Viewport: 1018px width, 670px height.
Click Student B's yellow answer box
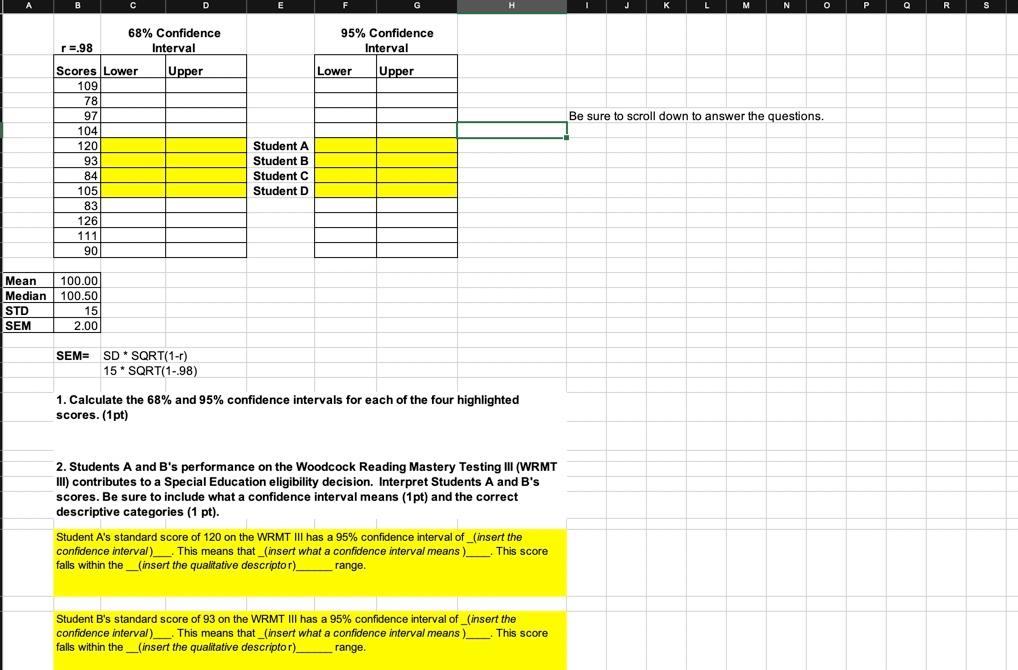point(310,640)
